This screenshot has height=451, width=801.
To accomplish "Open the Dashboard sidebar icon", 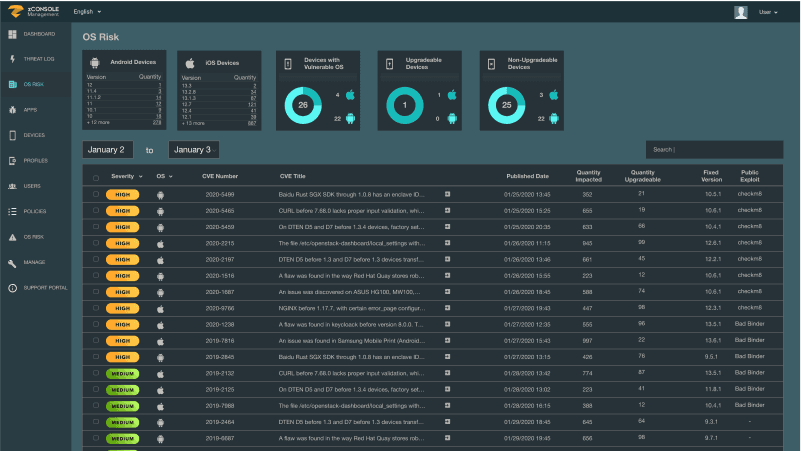I will 12,35.
